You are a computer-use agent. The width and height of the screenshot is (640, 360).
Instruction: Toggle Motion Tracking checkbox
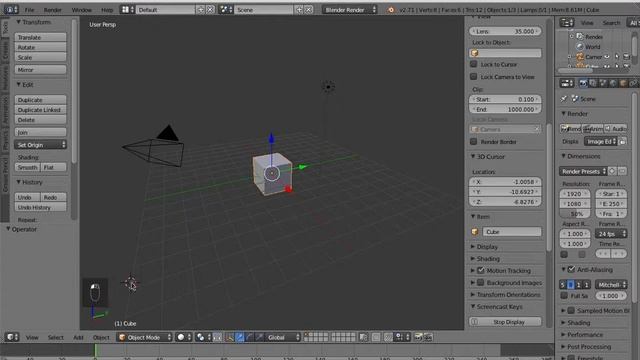(481, 270)
